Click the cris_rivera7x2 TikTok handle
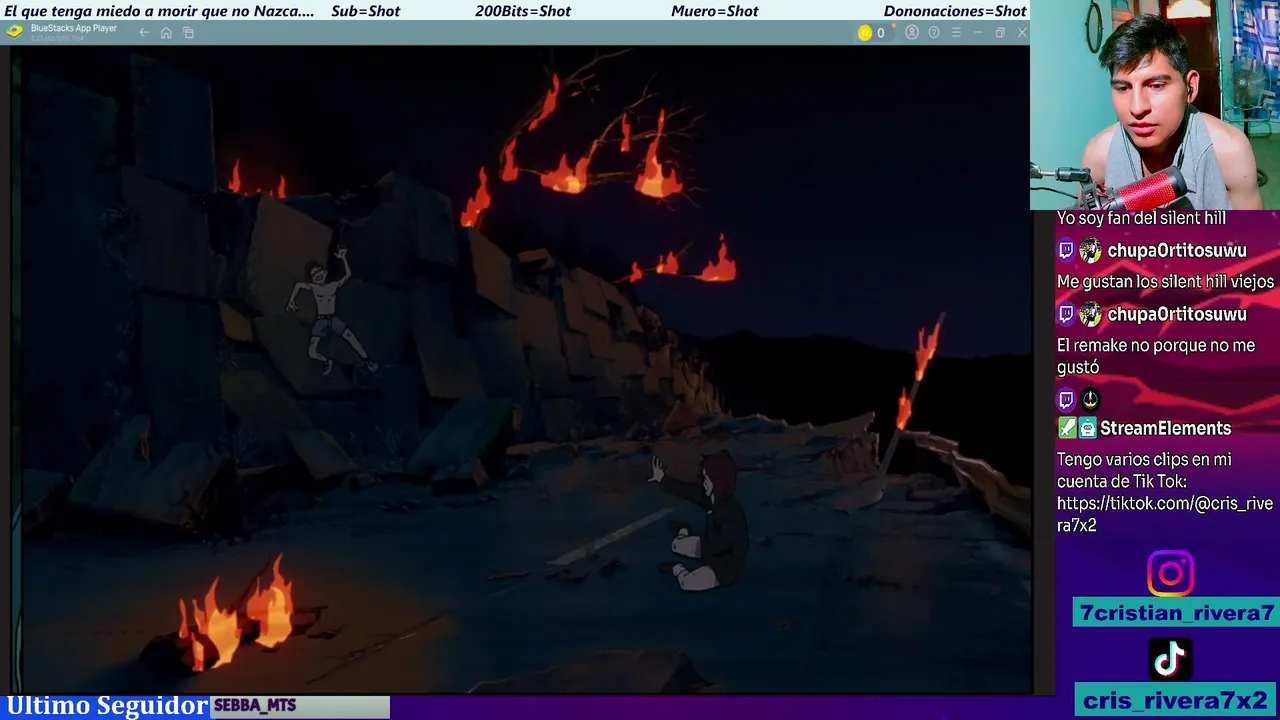The height and width of the screenshot is (720, 1280). tap(1175, 701)
